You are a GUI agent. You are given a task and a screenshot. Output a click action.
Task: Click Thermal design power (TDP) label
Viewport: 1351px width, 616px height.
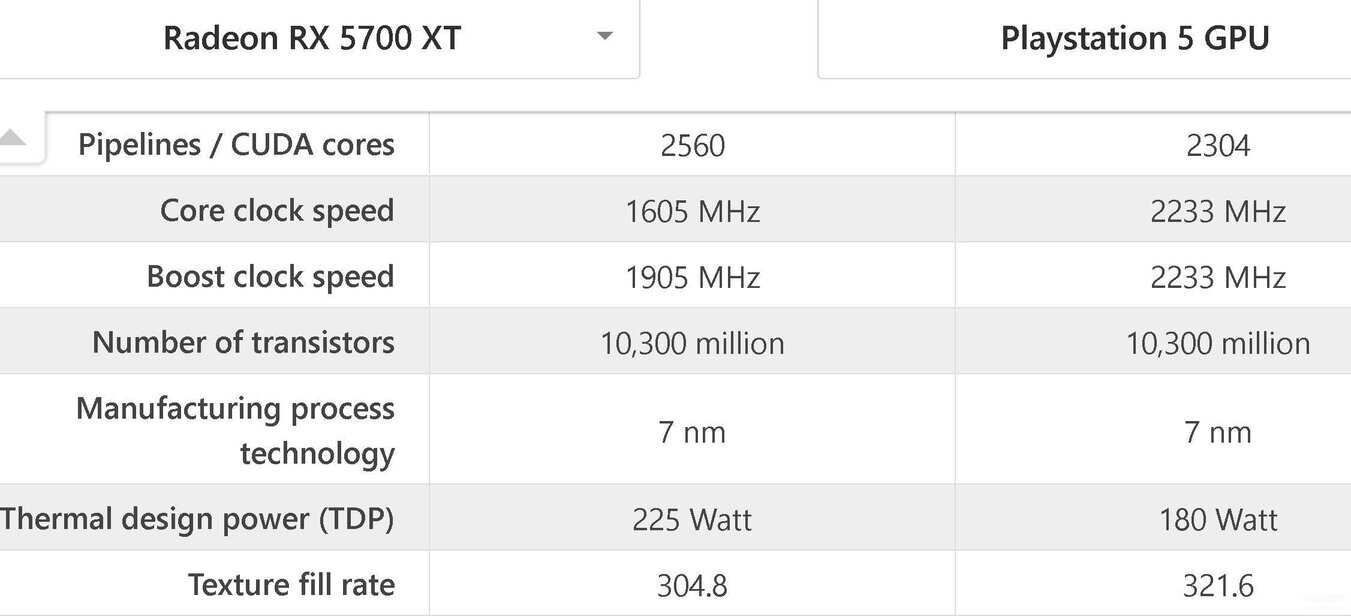197,519
